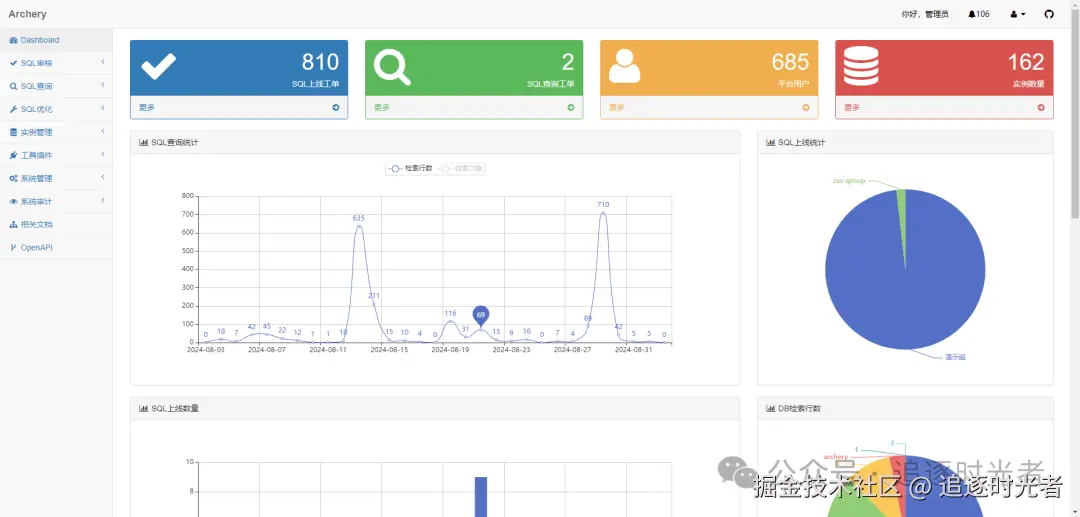The image size is (1080, 517).
Task: Click the bar-chart icon beside SQL上线统计
Action: click(771, 143)
